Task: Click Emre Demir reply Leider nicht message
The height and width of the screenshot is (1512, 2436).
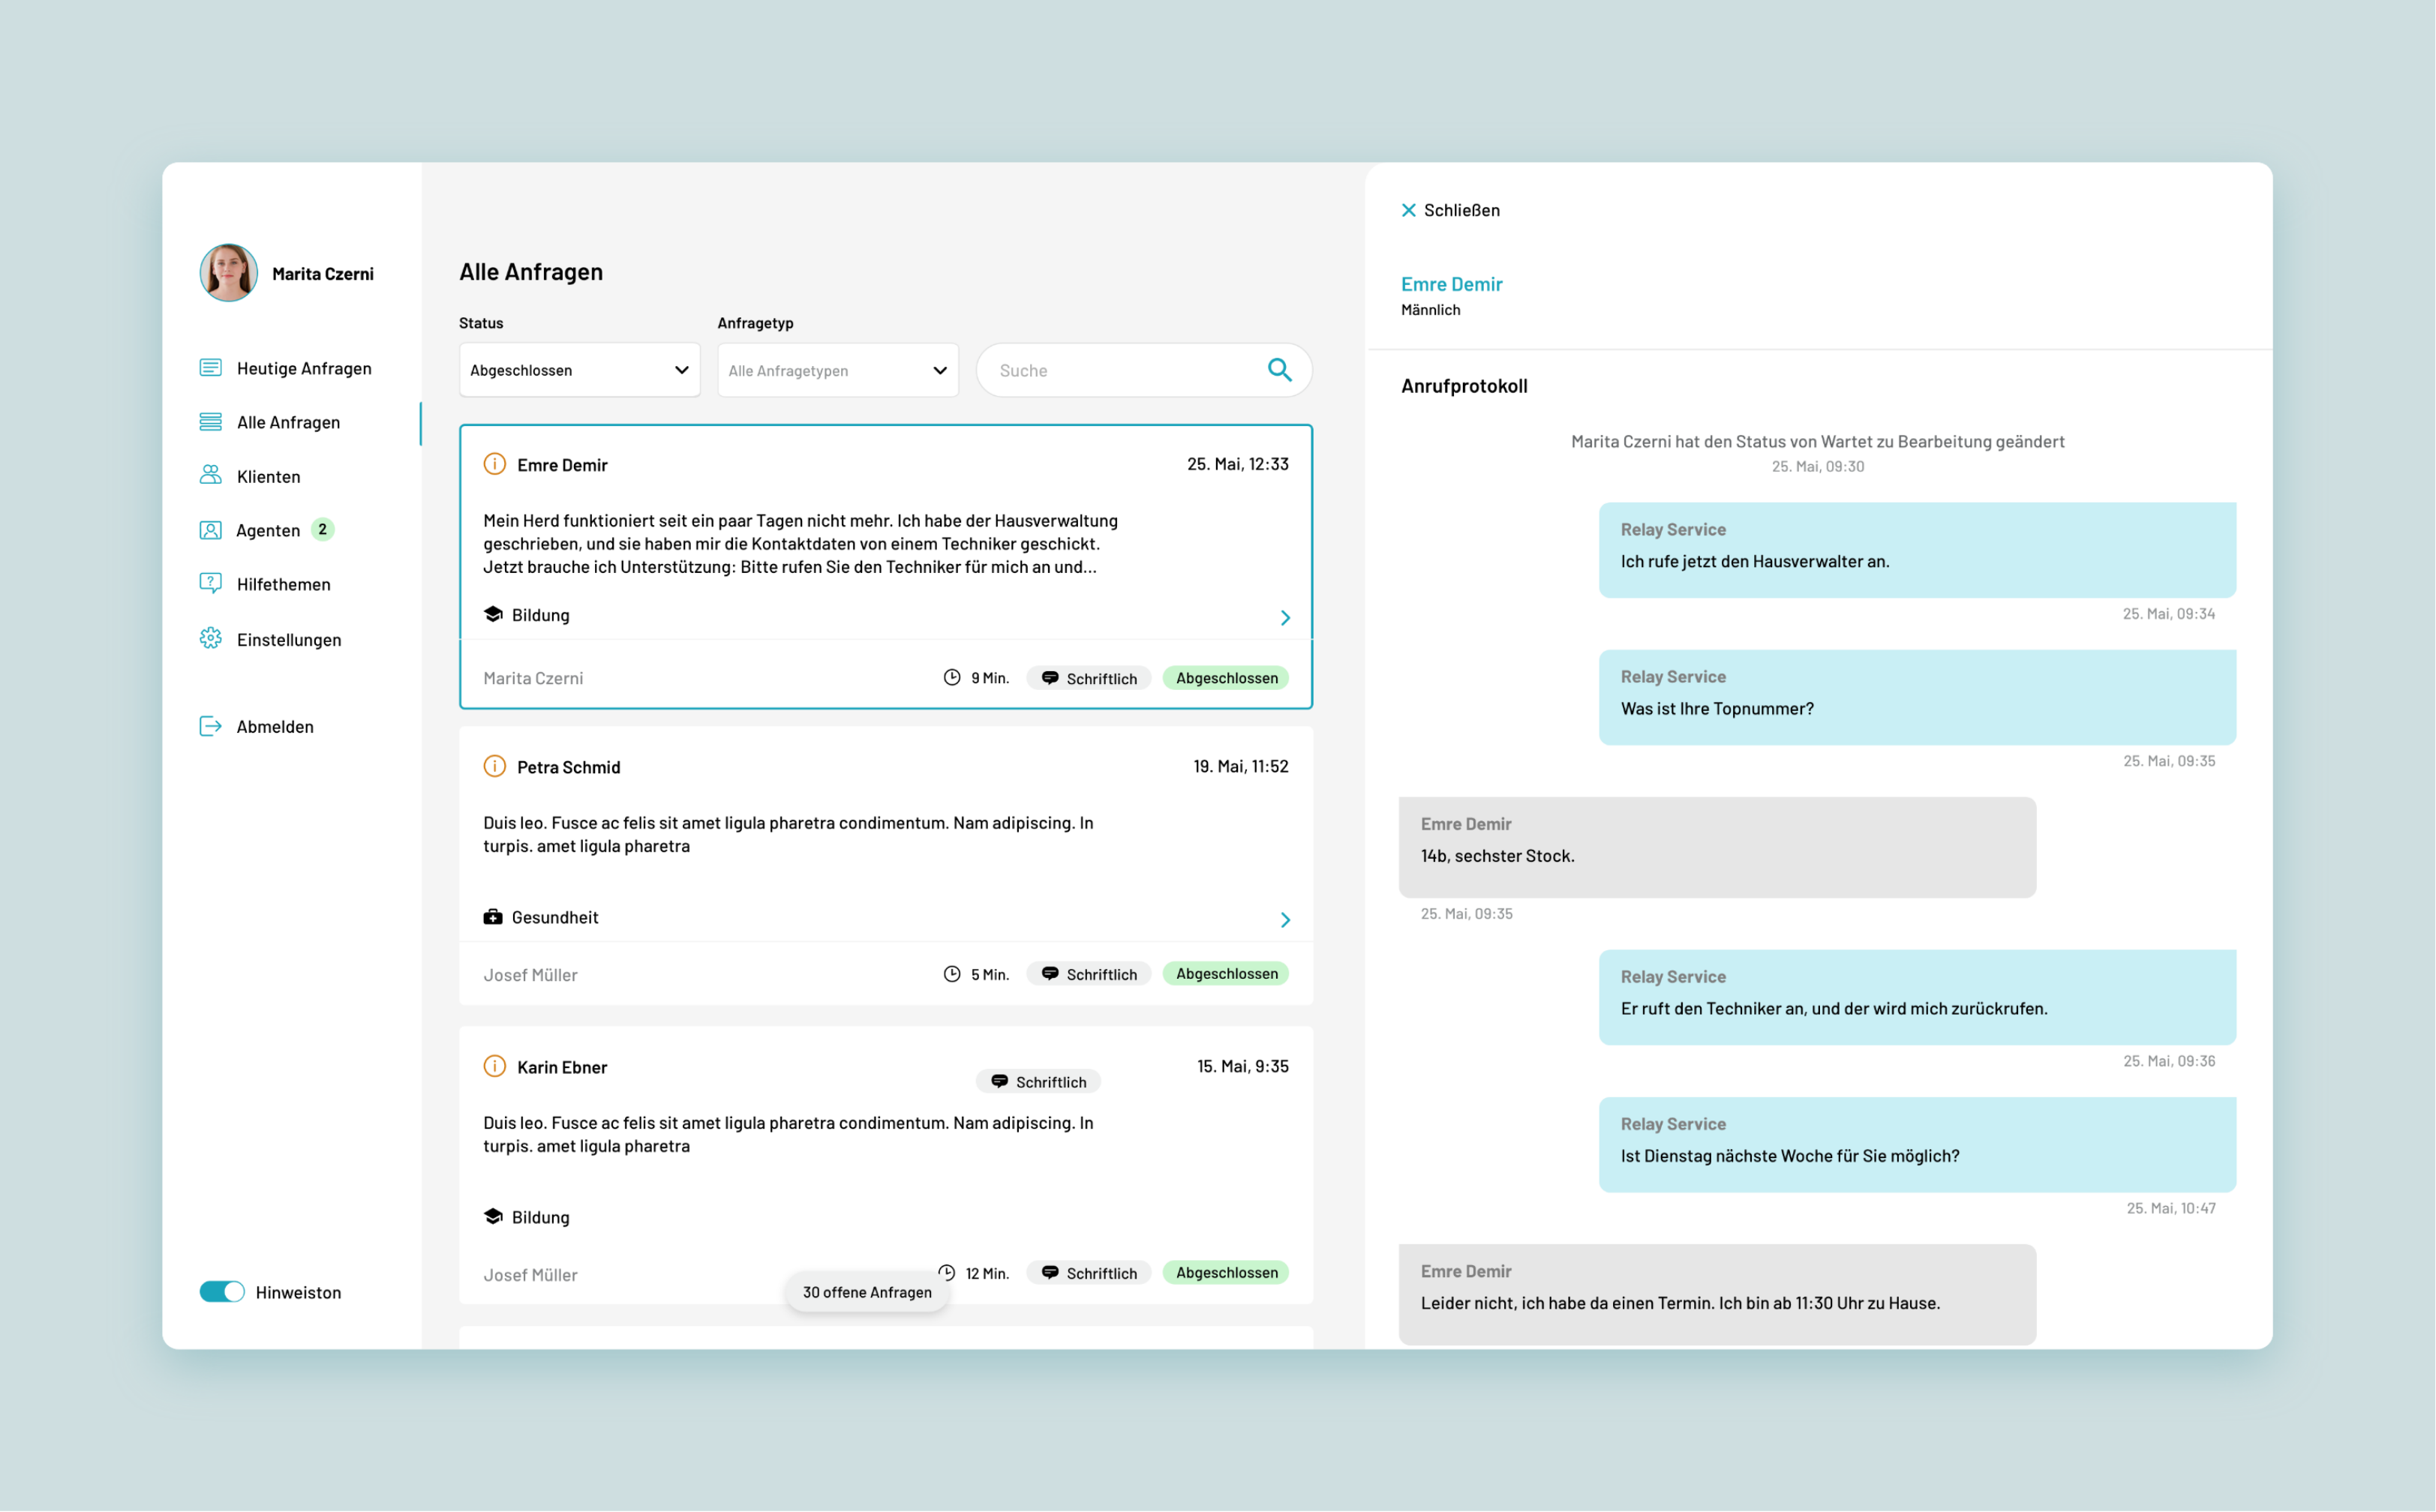Action: [x=1717, y=1294]
